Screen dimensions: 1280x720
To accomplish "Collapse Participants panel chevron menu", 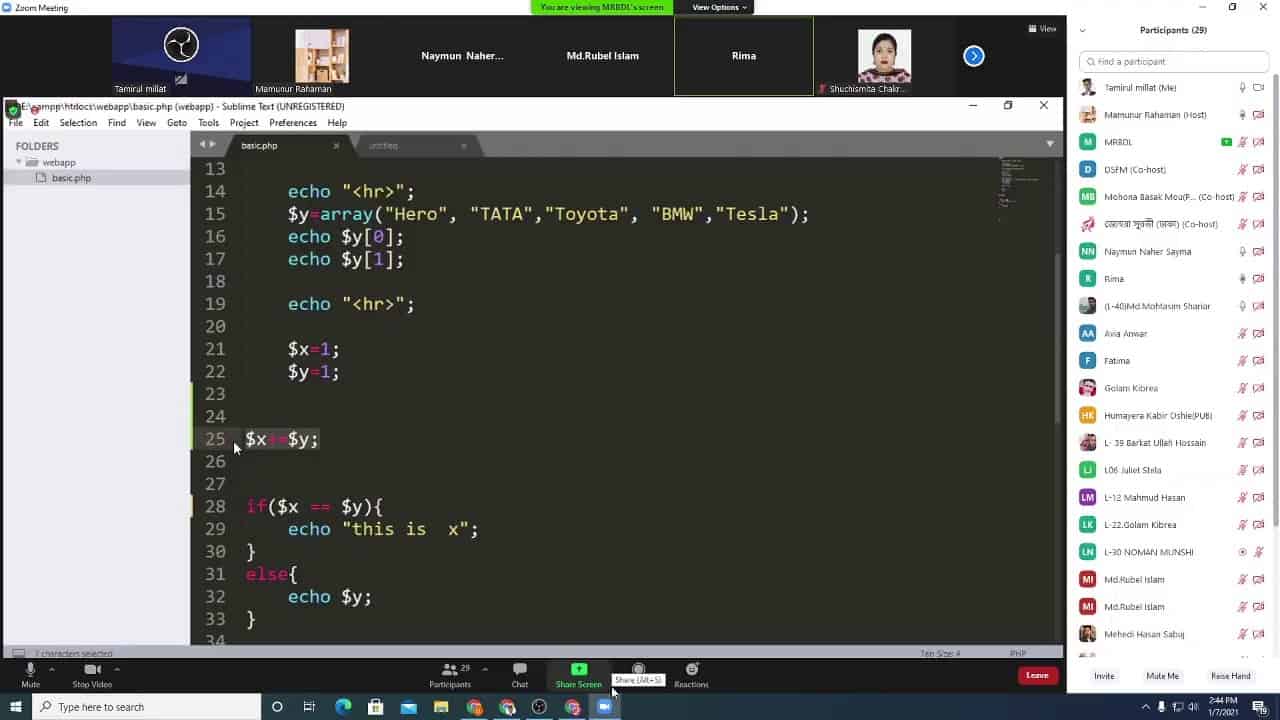I will (x=1082, y=30).
